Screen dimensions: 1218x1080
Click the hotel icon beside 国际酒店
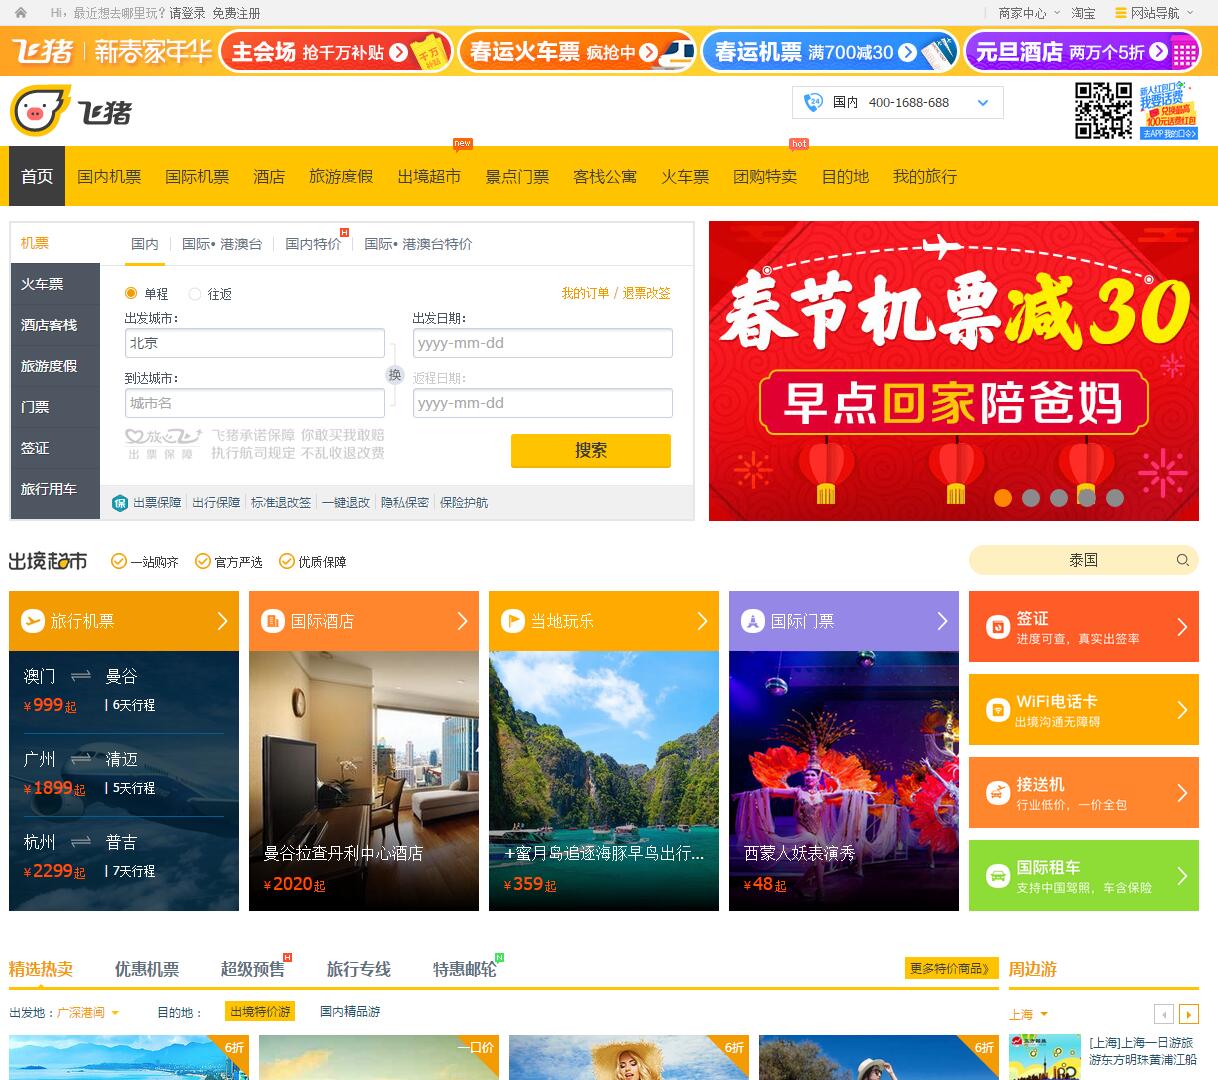point(272,621)
